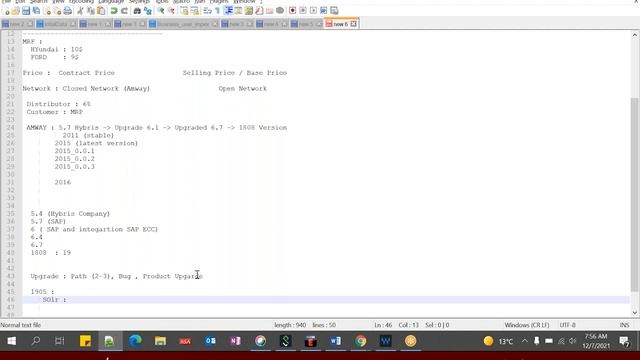Close the new 5 tab

tap(319, 24)
